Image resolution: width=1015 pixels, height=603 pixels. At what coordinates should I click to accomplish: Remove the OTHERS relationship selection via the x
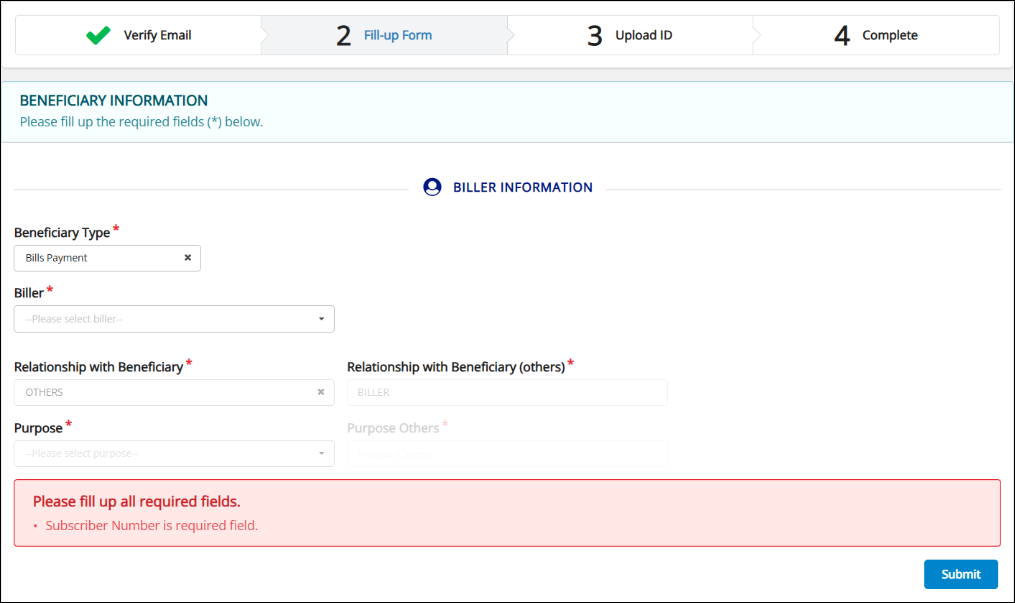coord(321,392)
